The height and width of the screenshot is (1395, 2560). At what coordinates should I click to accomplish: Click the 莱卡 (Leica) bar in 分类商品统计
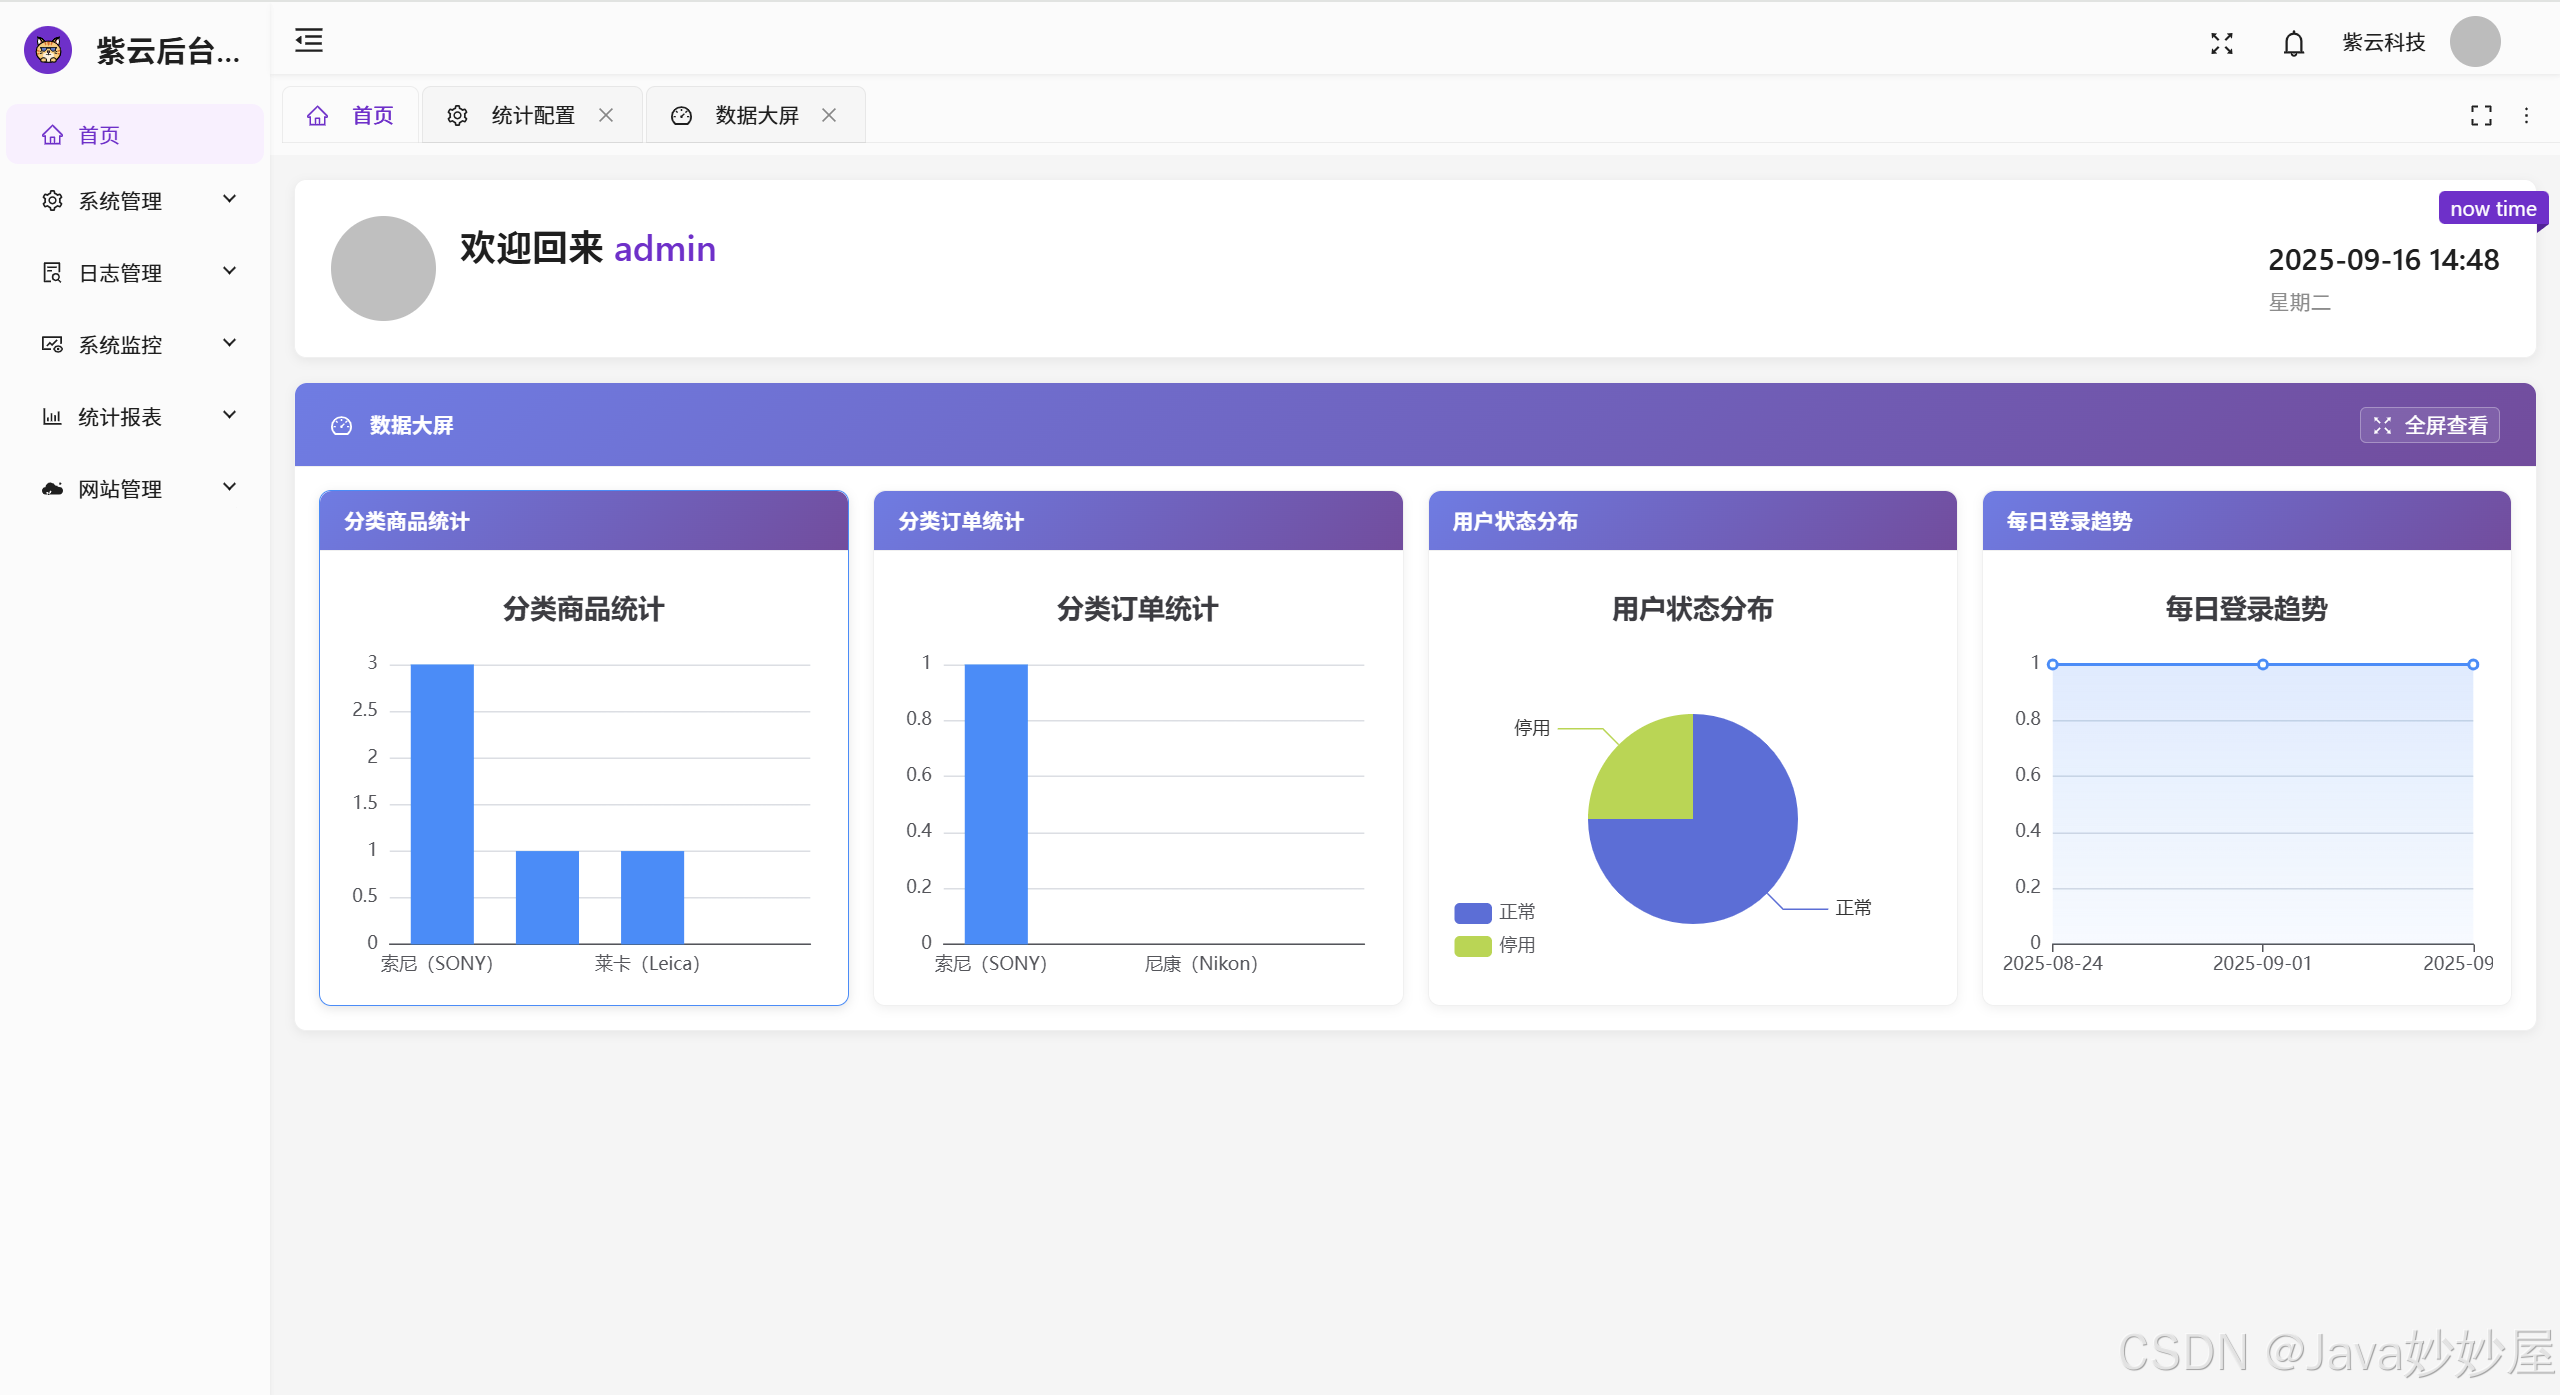(x=652, y=897)
